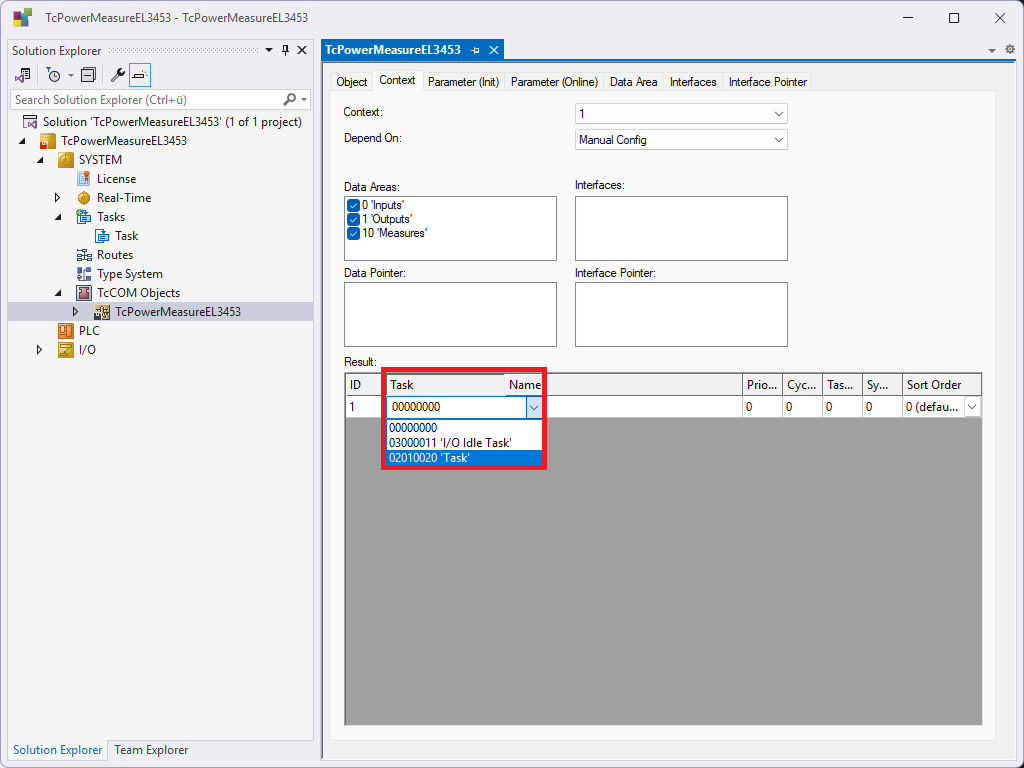Toggle the 1 'Outputs' data area checkbox
1024x768 pixels.
(353, 219)
